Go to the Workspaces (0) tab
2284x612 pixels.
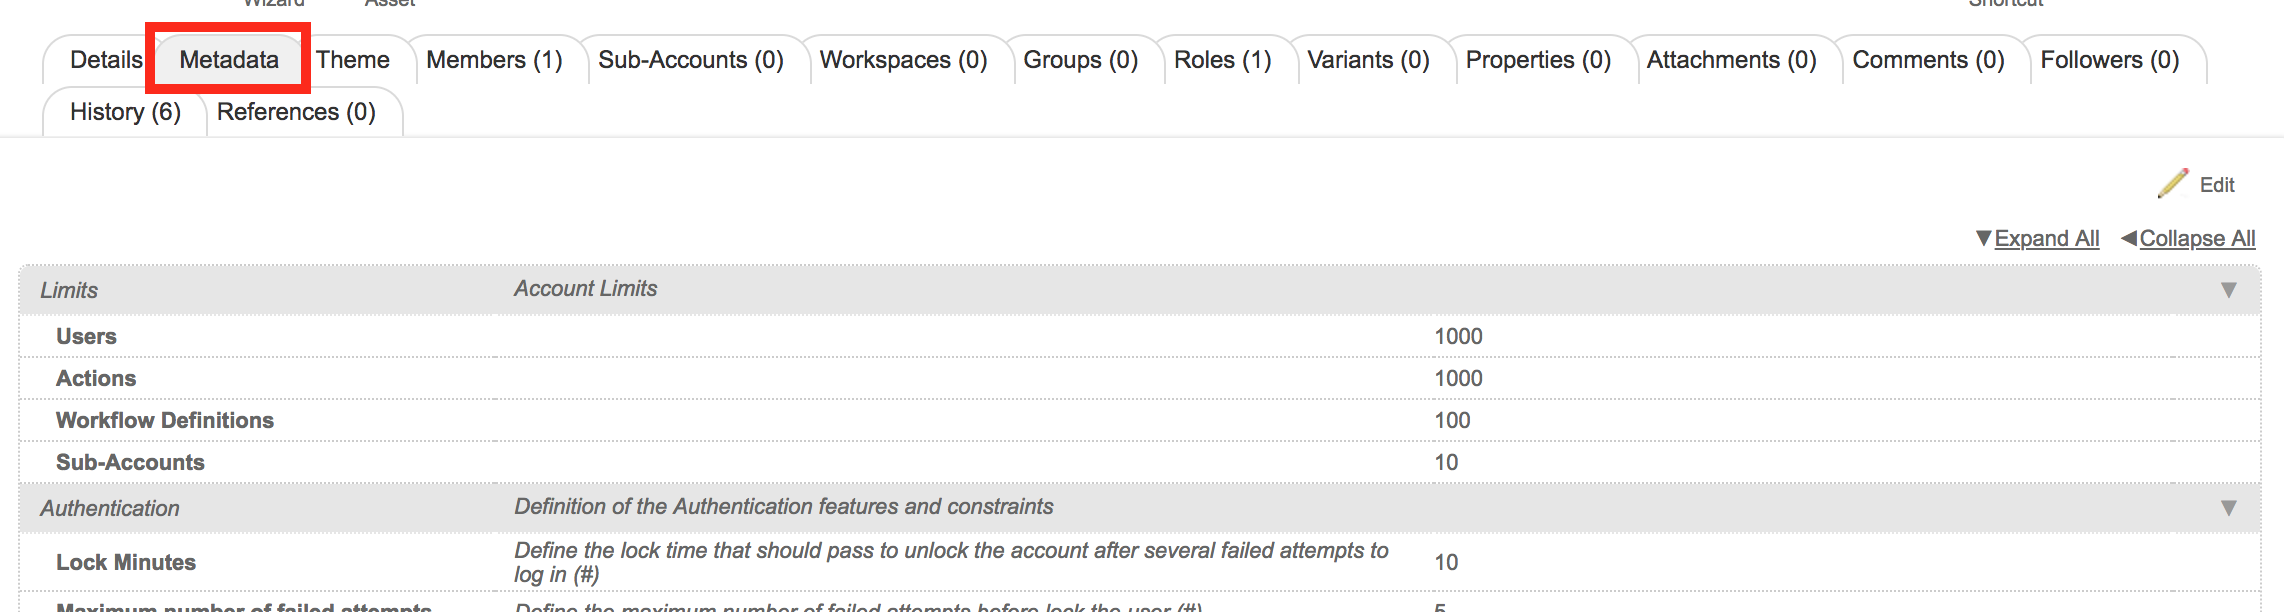click(x=903, y=60)
